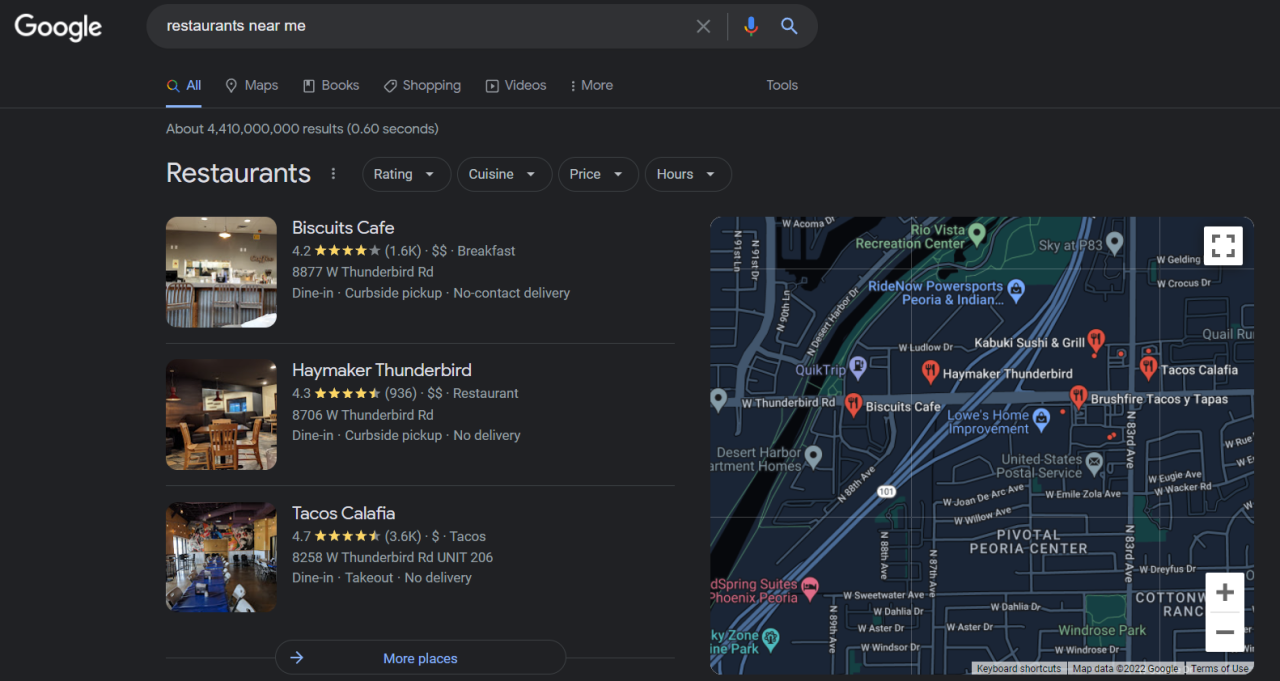Switch to the Maps tab
Screen dimensions: 1280x681
coord(251,85)
